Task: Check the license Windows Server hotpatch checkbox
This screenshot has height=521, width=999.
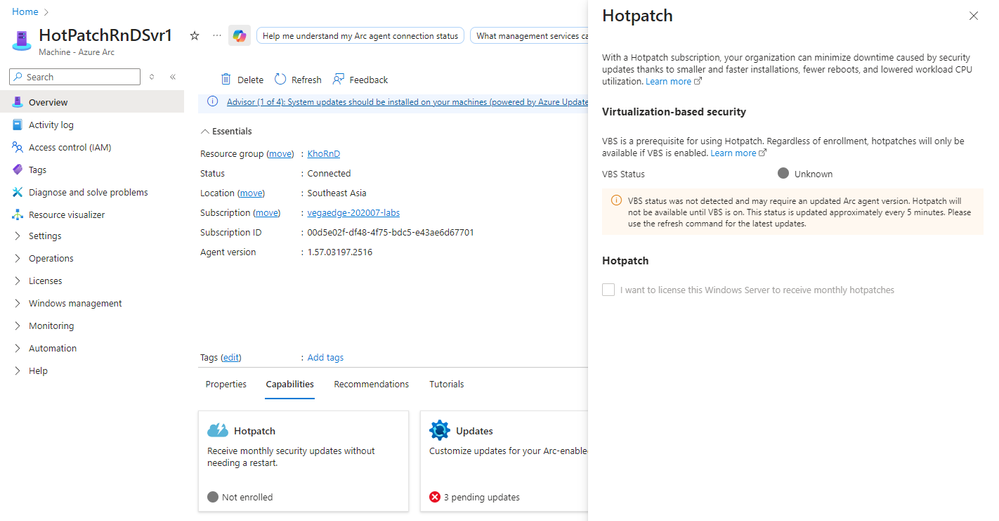Action: coord(608,290)
